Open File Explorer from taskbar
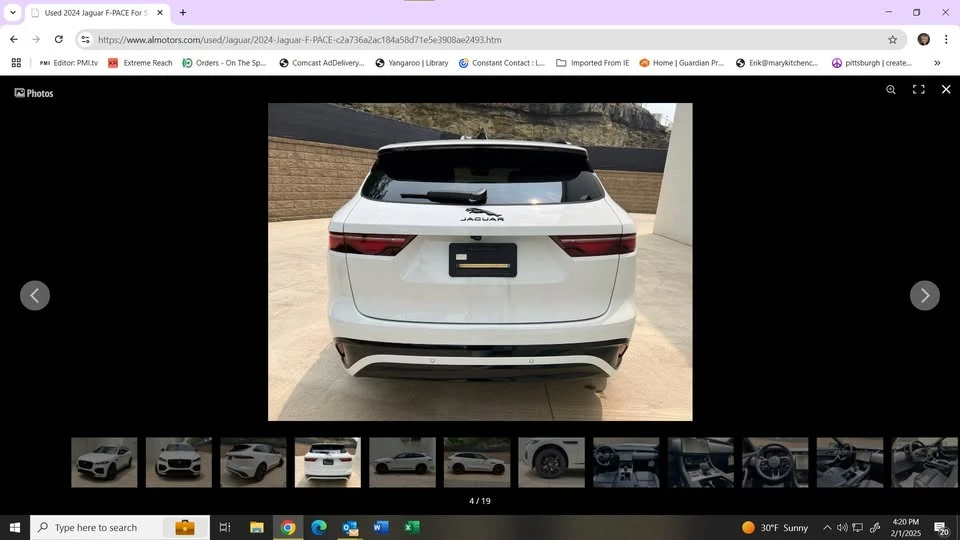 (257, 527)
